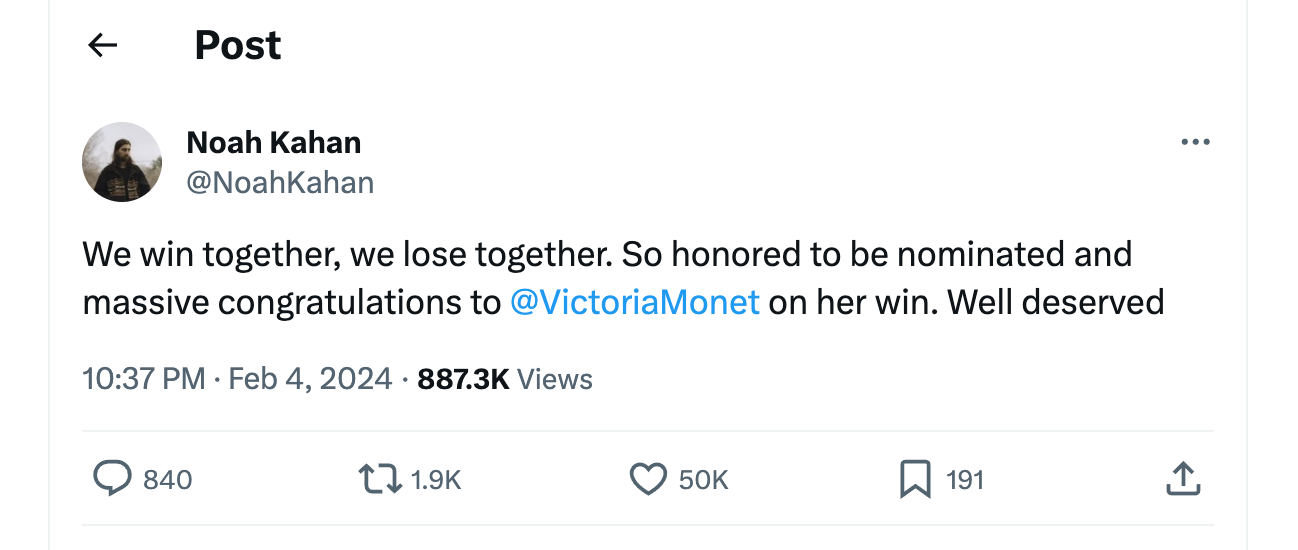Click the 840 replies count
The height and width of the screenshot is (550, 1298).
click(x=168, y=480)
